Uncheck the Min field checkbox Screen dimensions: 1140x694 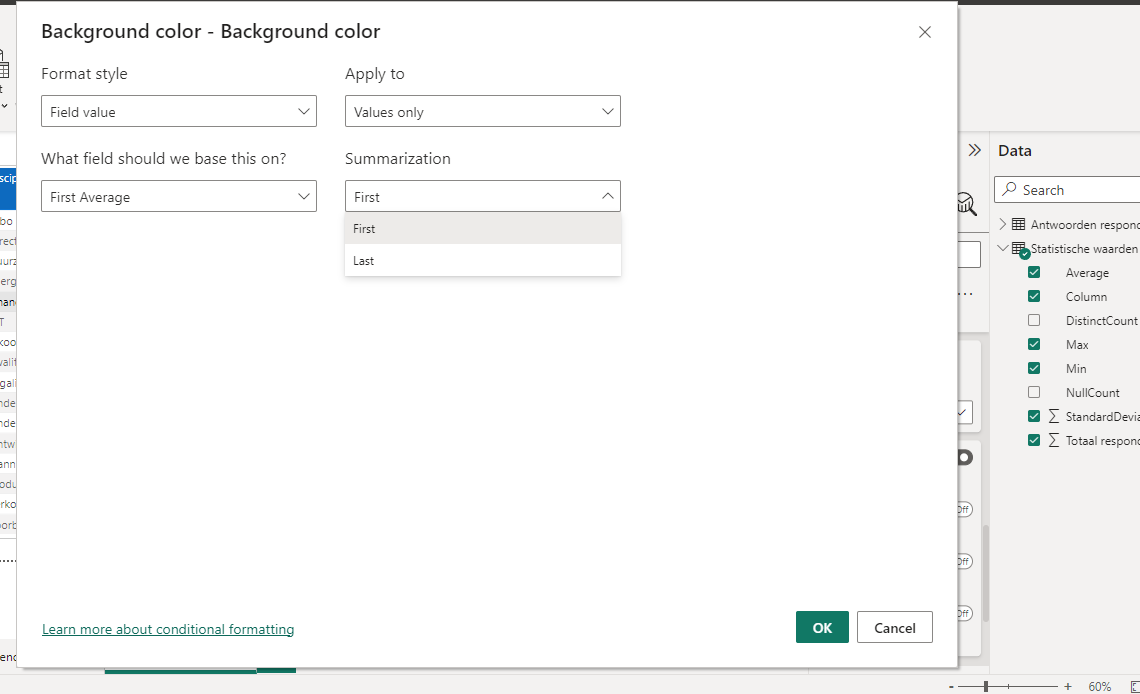coord(1034,368)
